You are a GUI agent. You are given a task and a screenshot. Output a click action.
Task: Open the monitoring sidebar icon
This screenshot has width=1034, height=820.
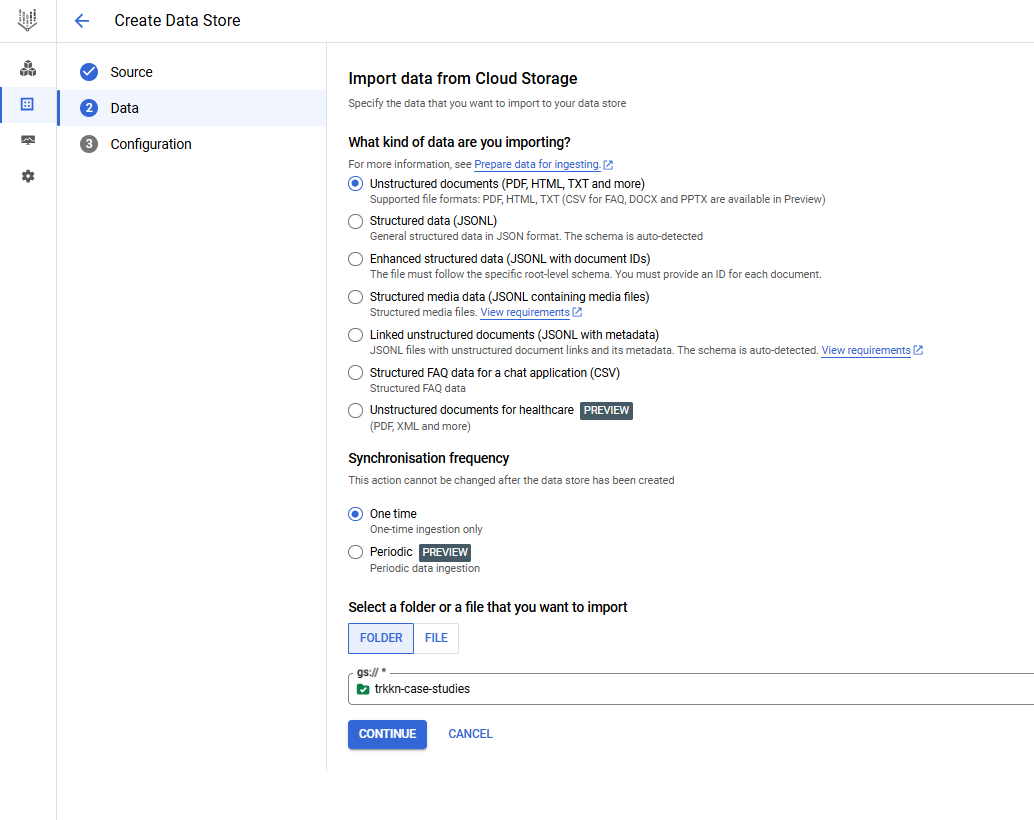(x=28, y=141)
